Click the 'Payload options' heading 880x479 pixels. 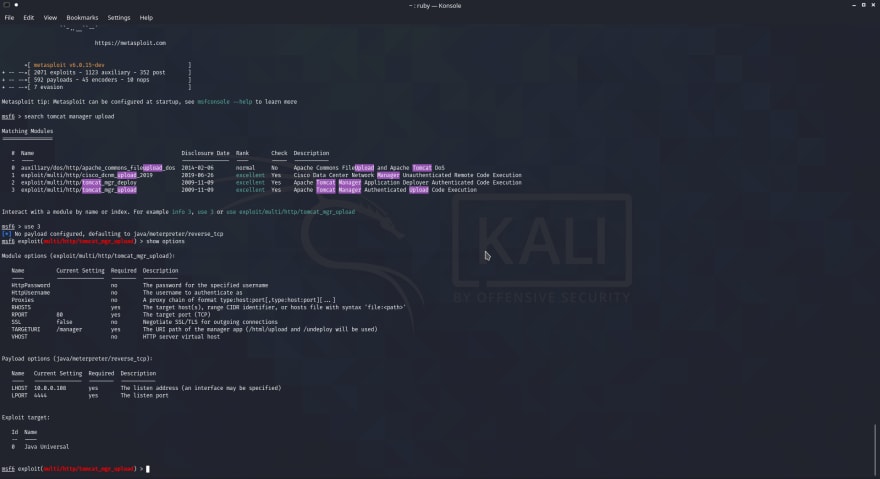(x=77, y=358)
